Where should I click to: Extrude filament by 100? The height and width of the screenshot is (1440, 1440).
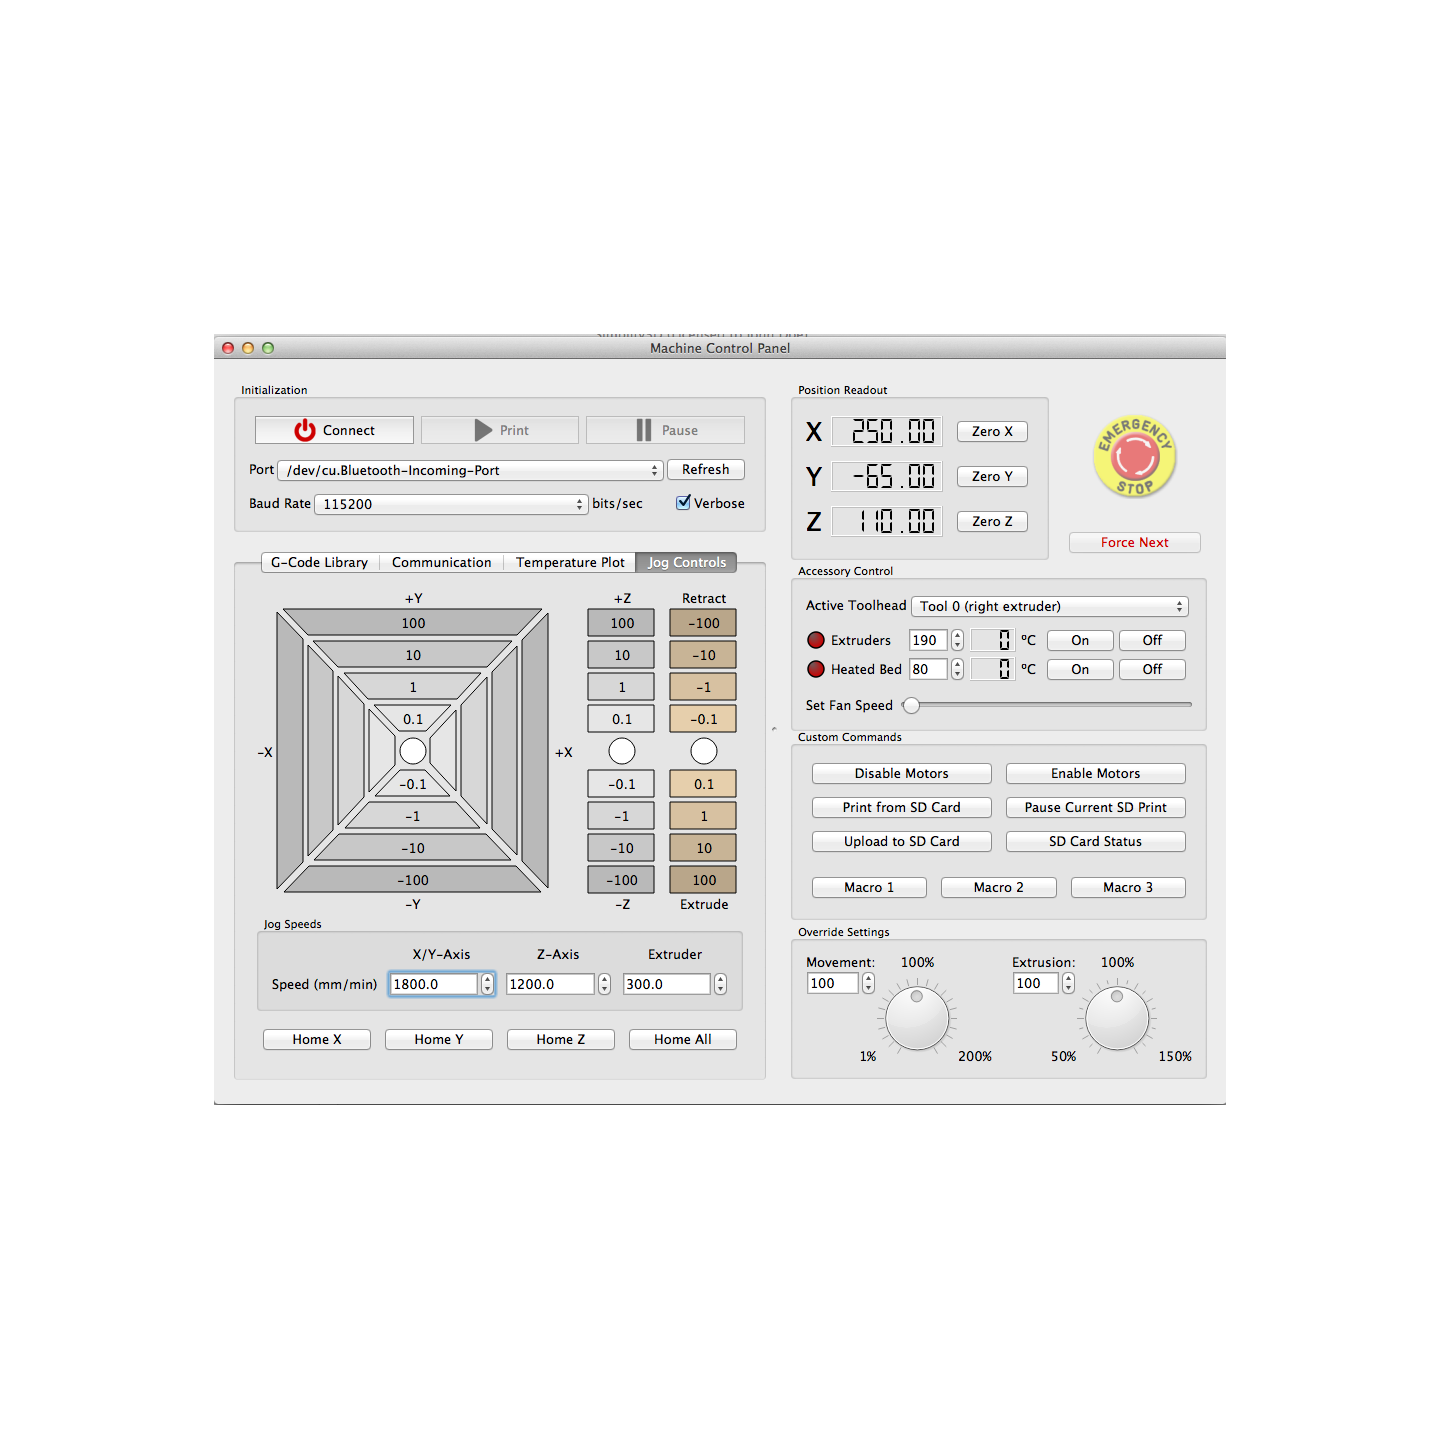coord(704,880)
